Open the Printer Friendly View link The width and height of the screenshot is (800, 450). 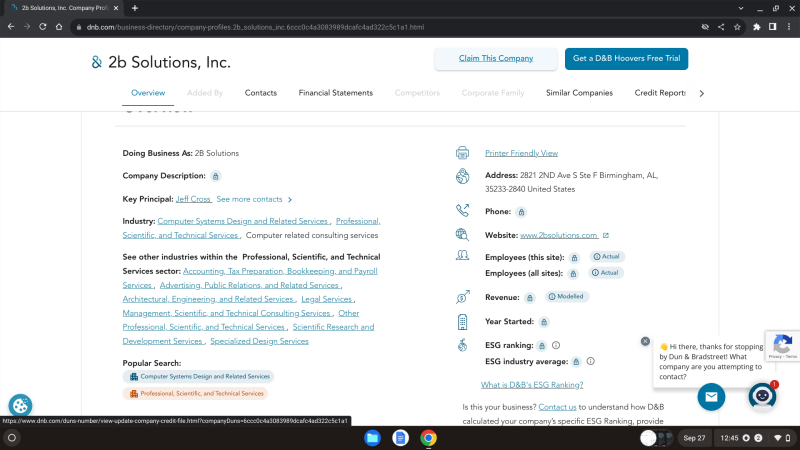coord(521,153)
